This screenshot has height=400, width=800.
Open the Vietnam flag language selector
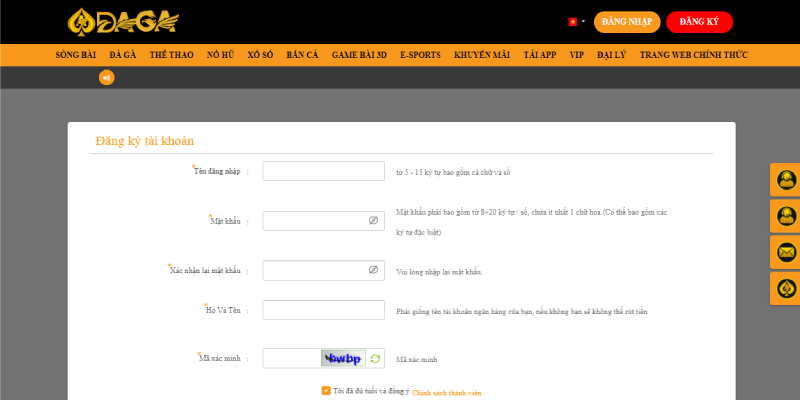(x=577, y=22)
